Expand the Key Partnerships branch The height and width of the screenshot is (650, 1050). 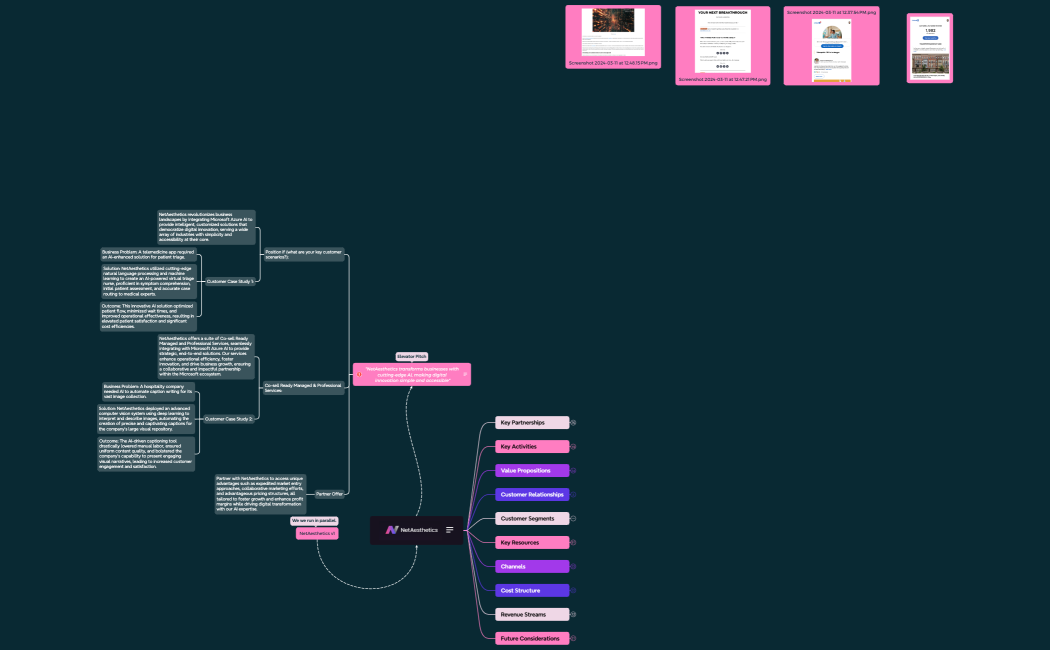(x=573, y=423)
